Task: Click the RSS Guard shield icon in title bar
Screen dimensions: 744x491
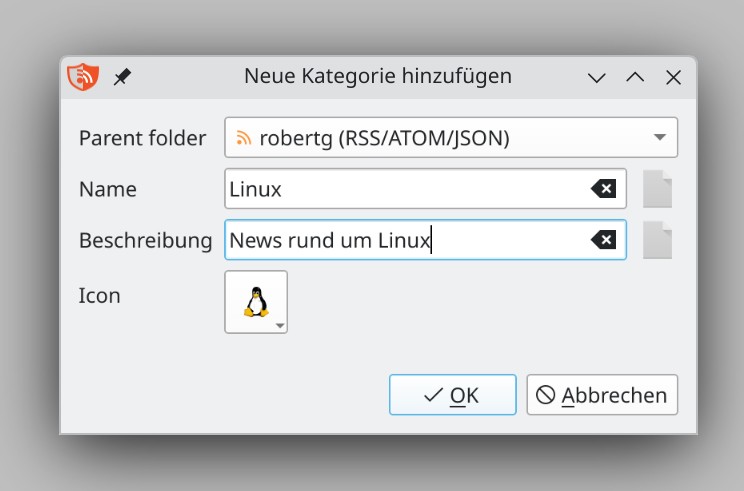Action: pyautogui.click(x=83, y=76)
